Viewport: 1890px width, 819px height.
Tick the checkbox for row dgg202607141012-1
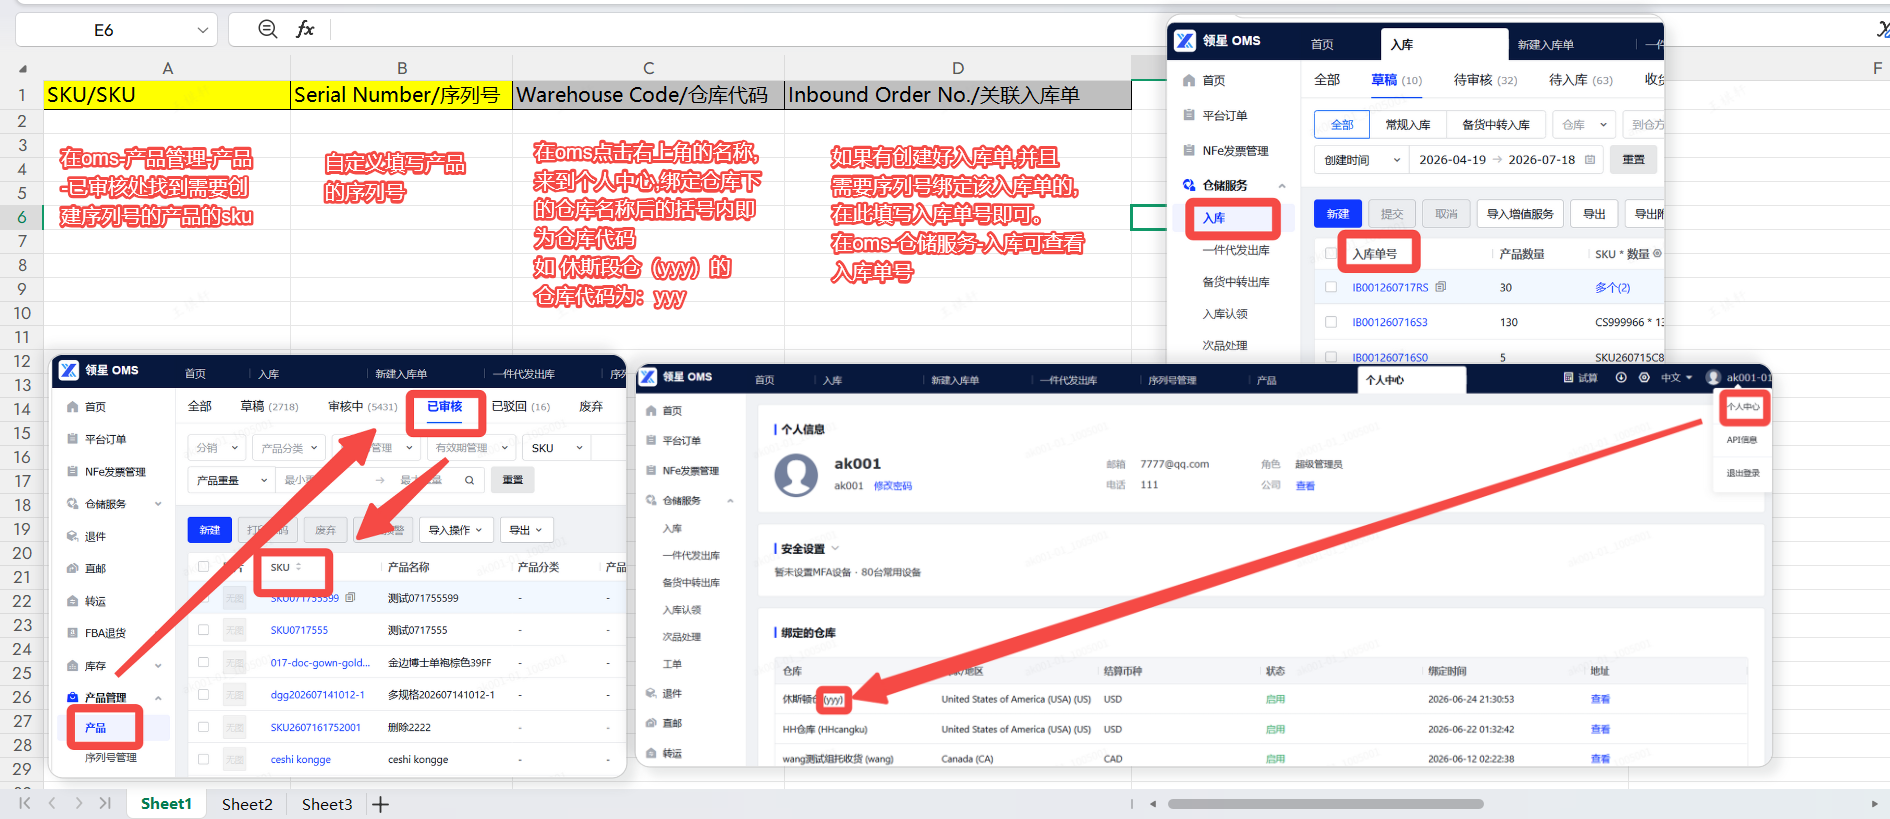click(203, 694)
